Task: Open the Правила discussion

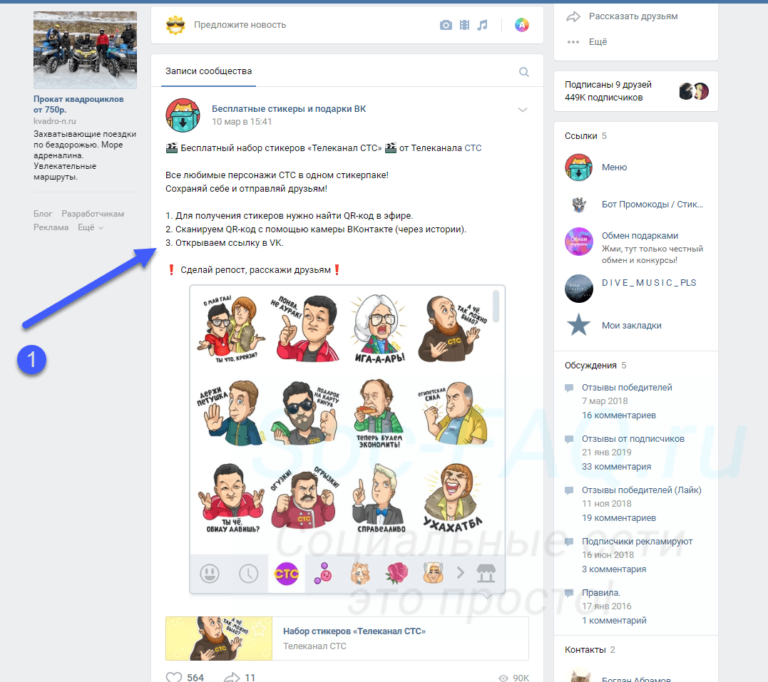Action: point(601,592)
